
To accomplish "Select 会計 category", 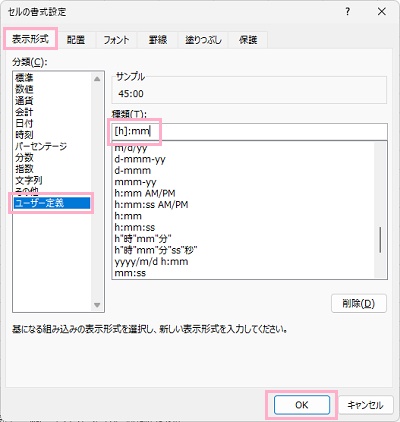I will pos(53,112).
